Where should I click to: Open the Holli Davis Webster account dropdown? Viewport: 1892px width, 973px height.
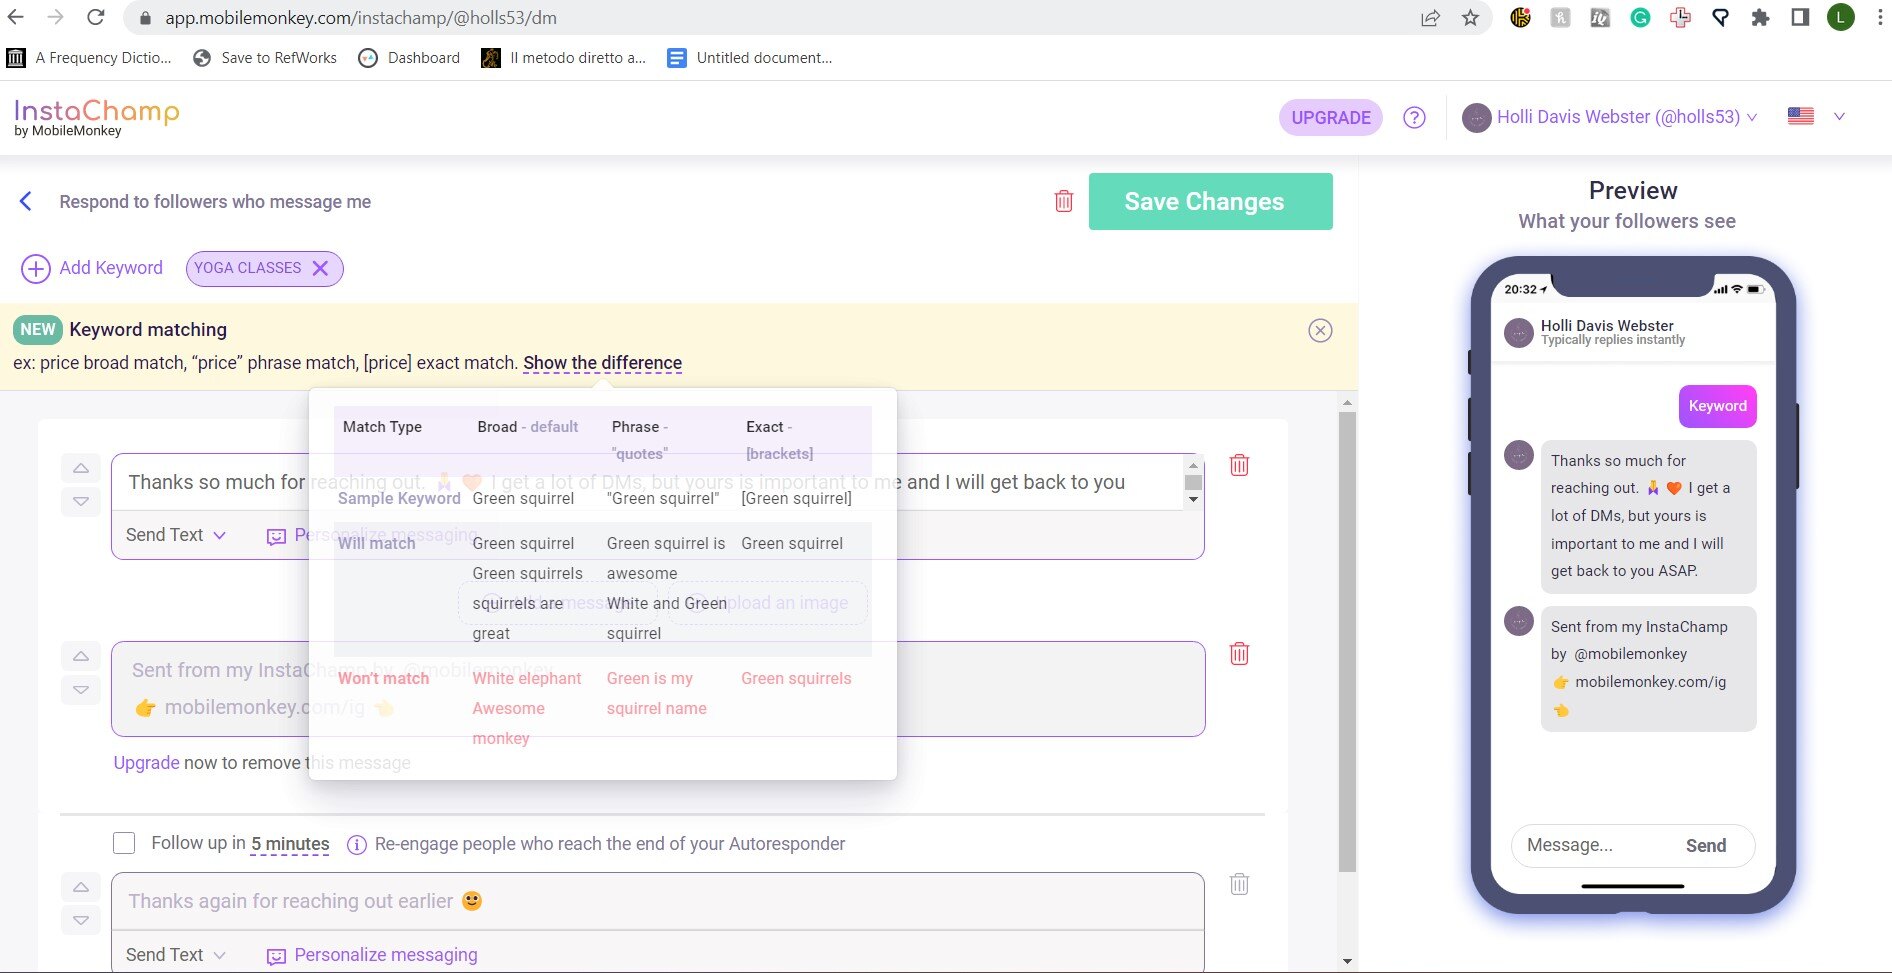point(1609,117)
